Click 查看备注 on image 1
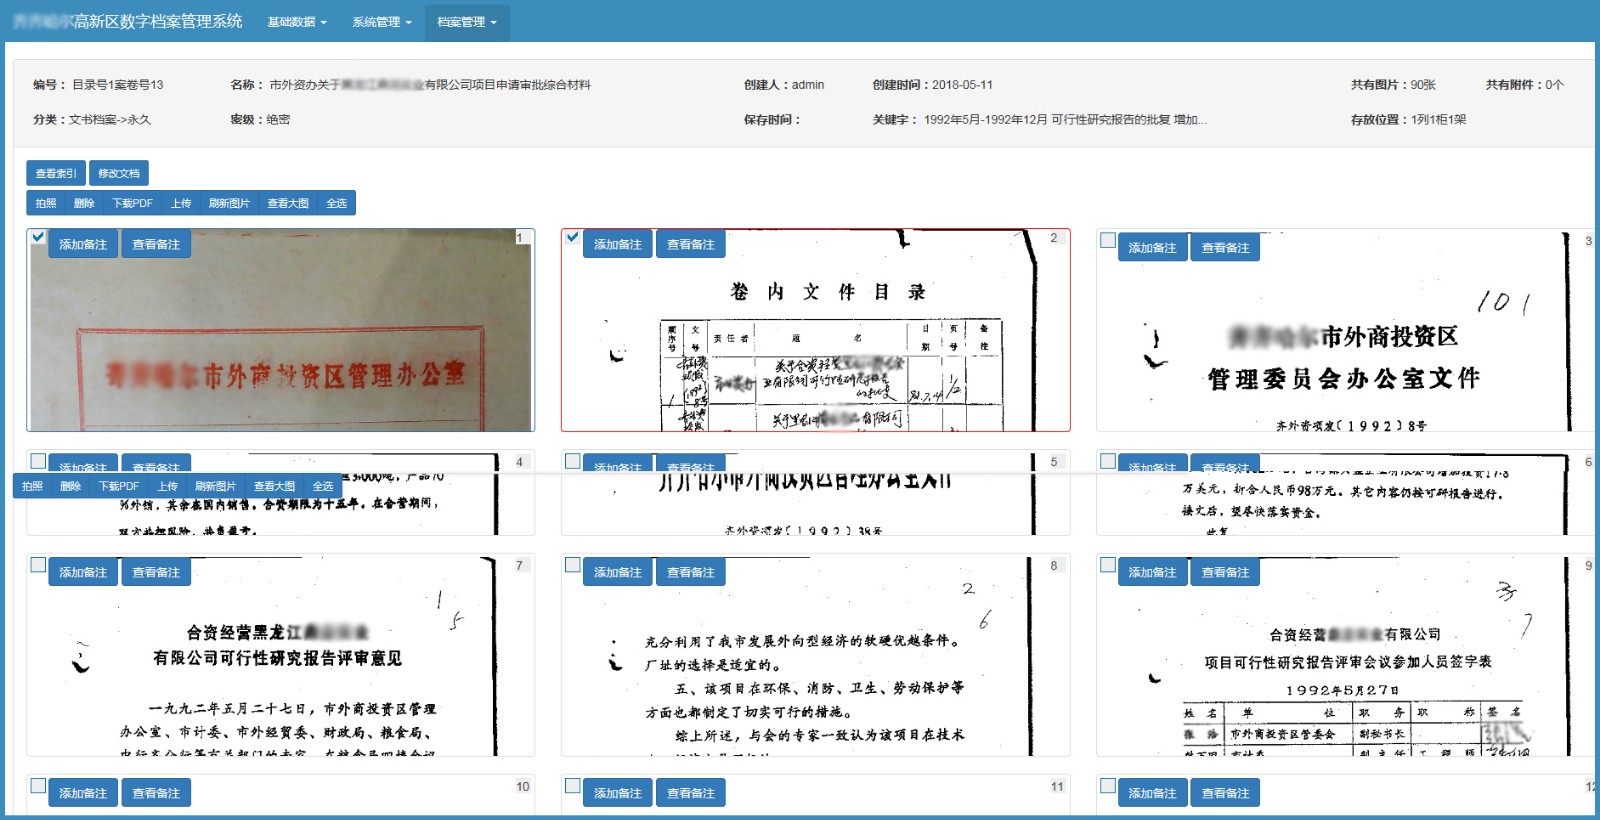This screenshot has width=1600, height=820. 156,244
